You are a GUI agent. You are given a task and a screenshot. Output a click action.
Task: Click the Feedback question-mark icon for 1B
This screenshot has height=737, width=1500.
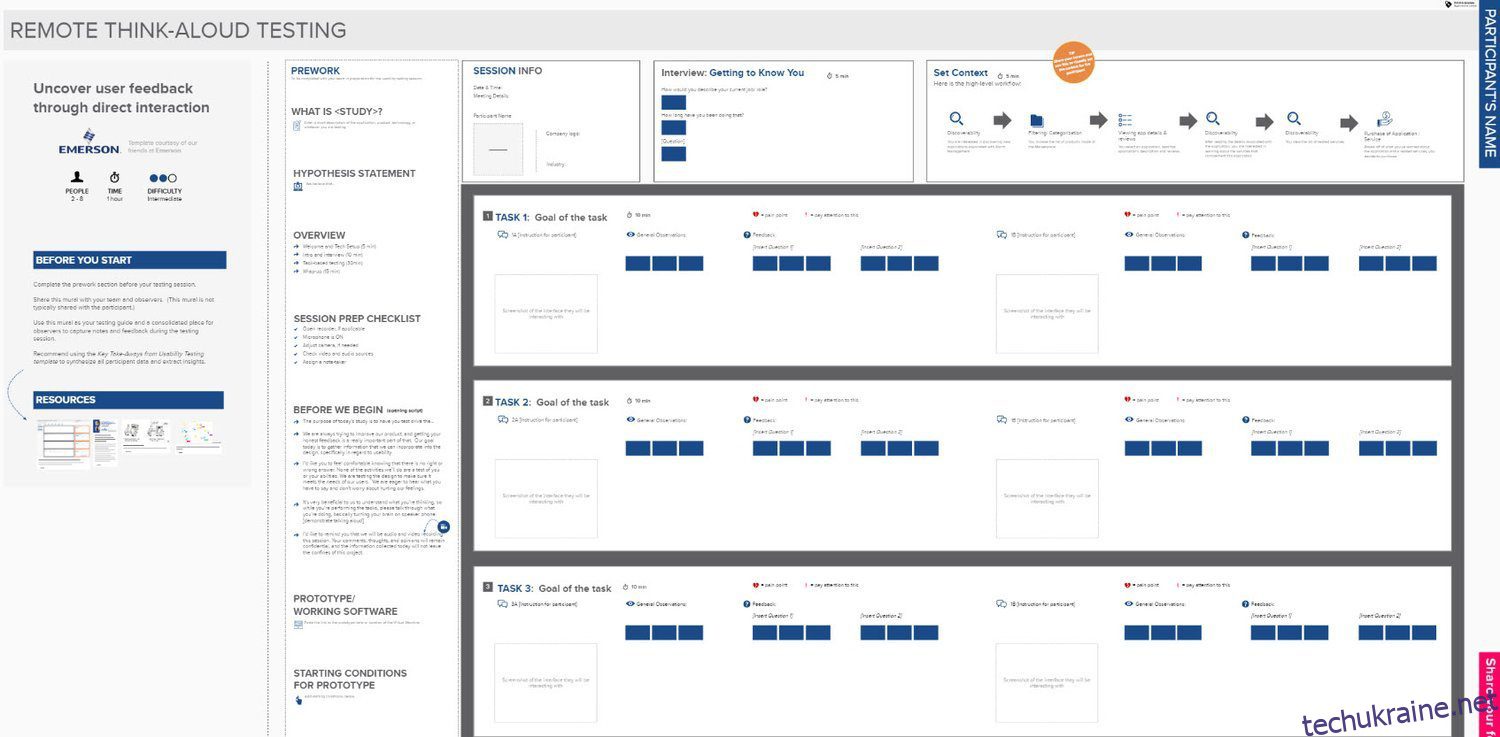1246,235
